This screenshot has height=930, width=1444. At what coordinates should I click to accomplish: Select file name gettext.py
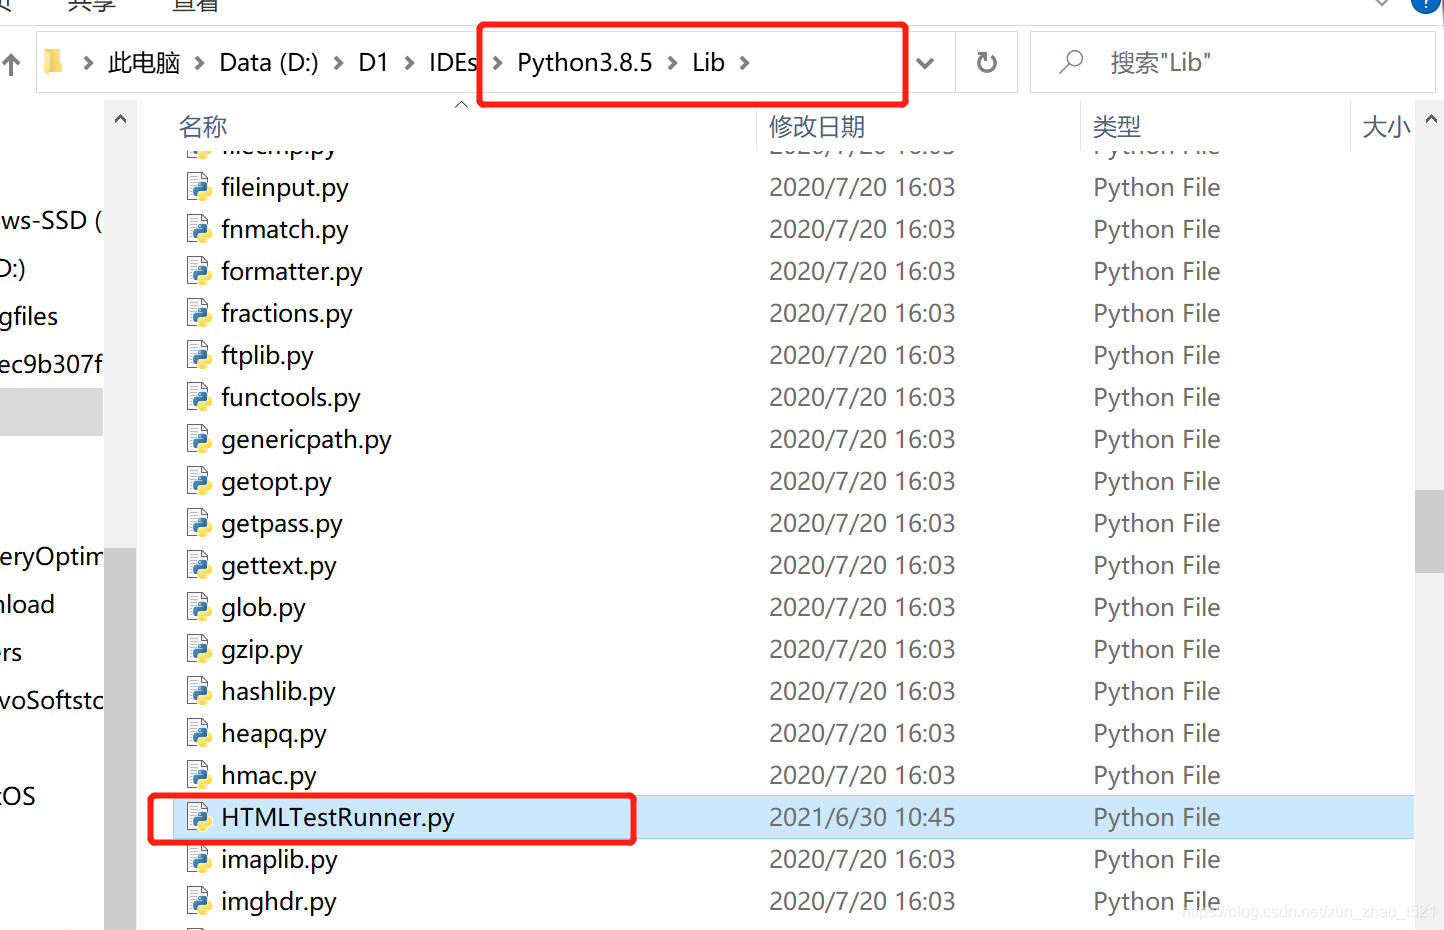click(x=279, y=566)
